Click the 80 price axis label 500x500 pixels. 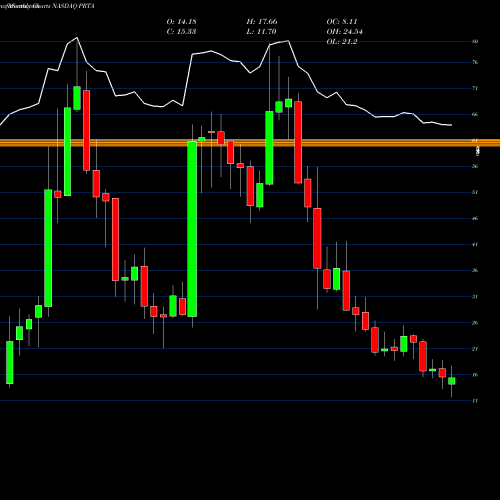tap(475, 42)
